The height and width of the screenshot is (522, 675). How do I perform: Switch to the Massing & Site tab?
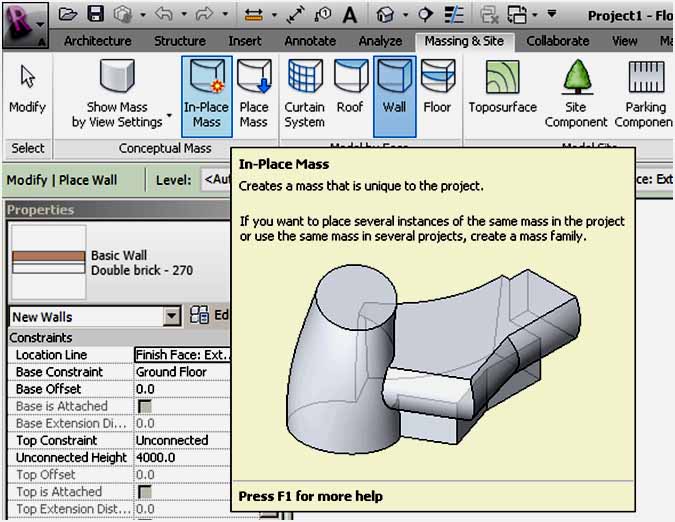[464, 41]
